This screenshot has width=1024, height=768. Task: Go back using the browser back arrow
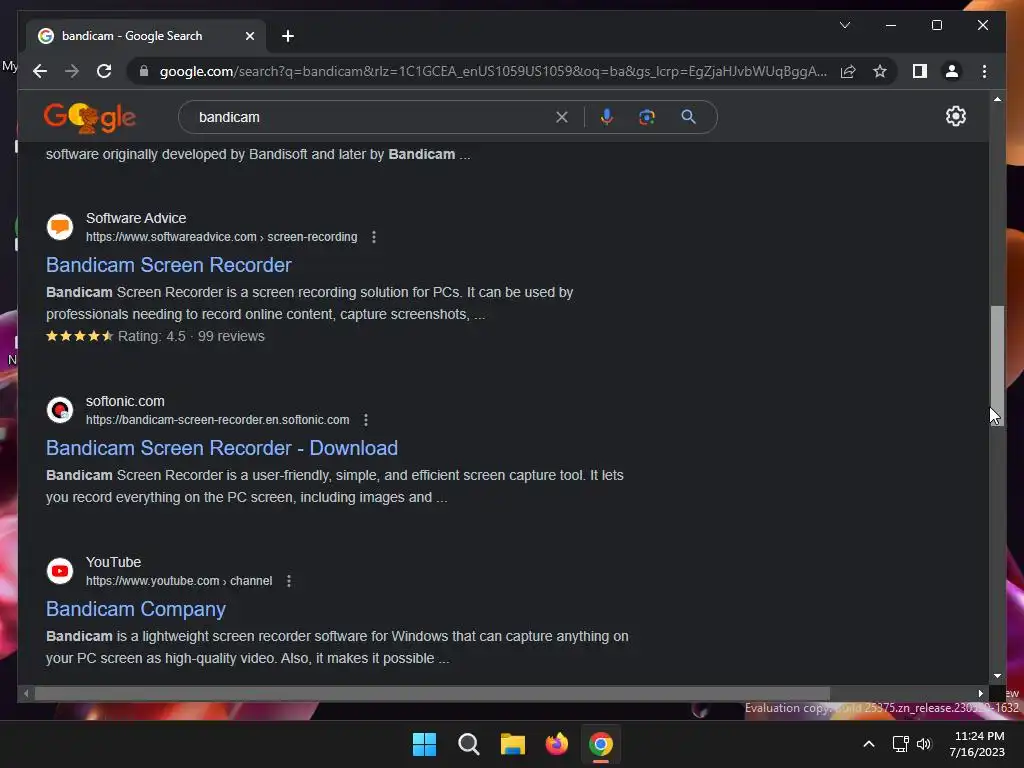coord(40,71)
